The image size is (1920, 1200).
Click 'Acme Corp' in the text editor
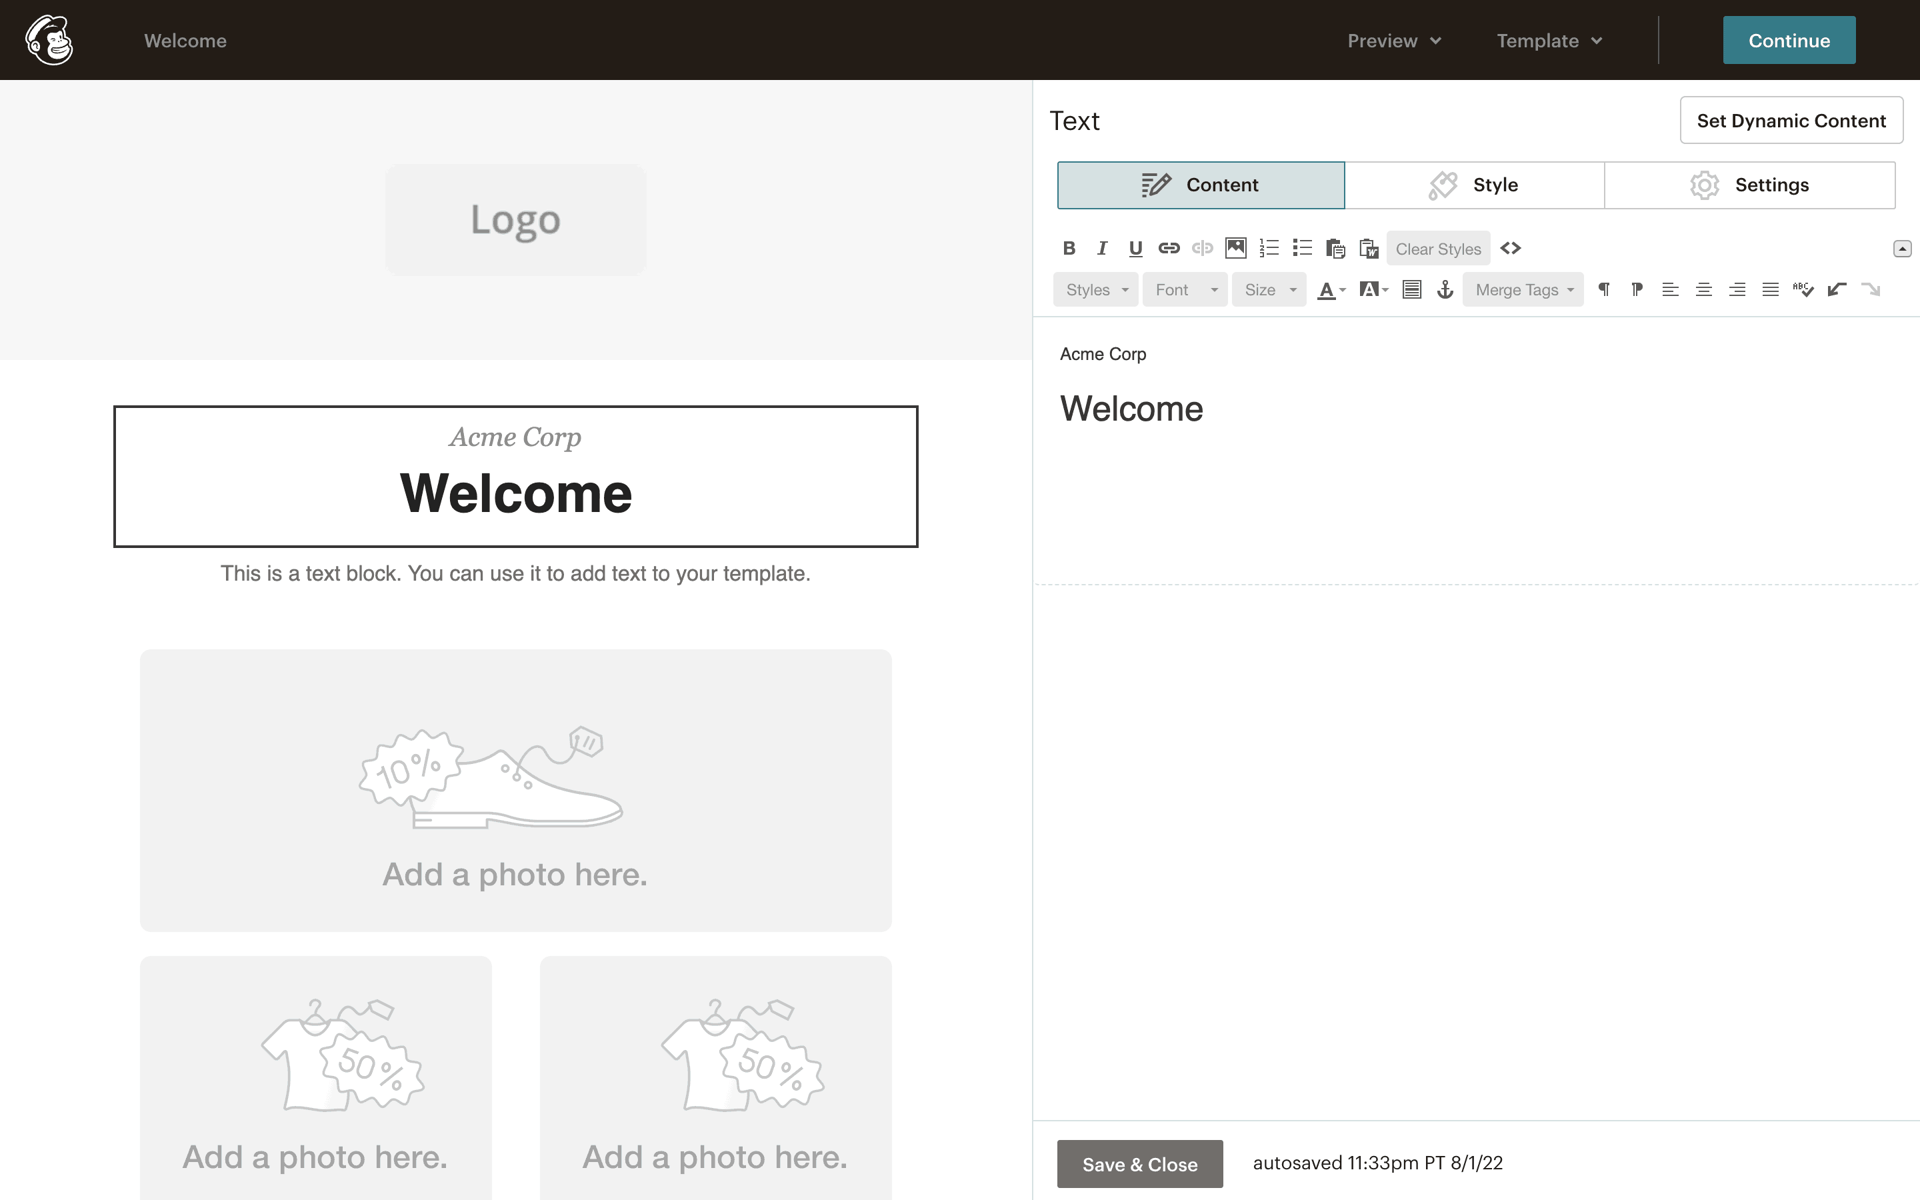tap(1103, 354)
